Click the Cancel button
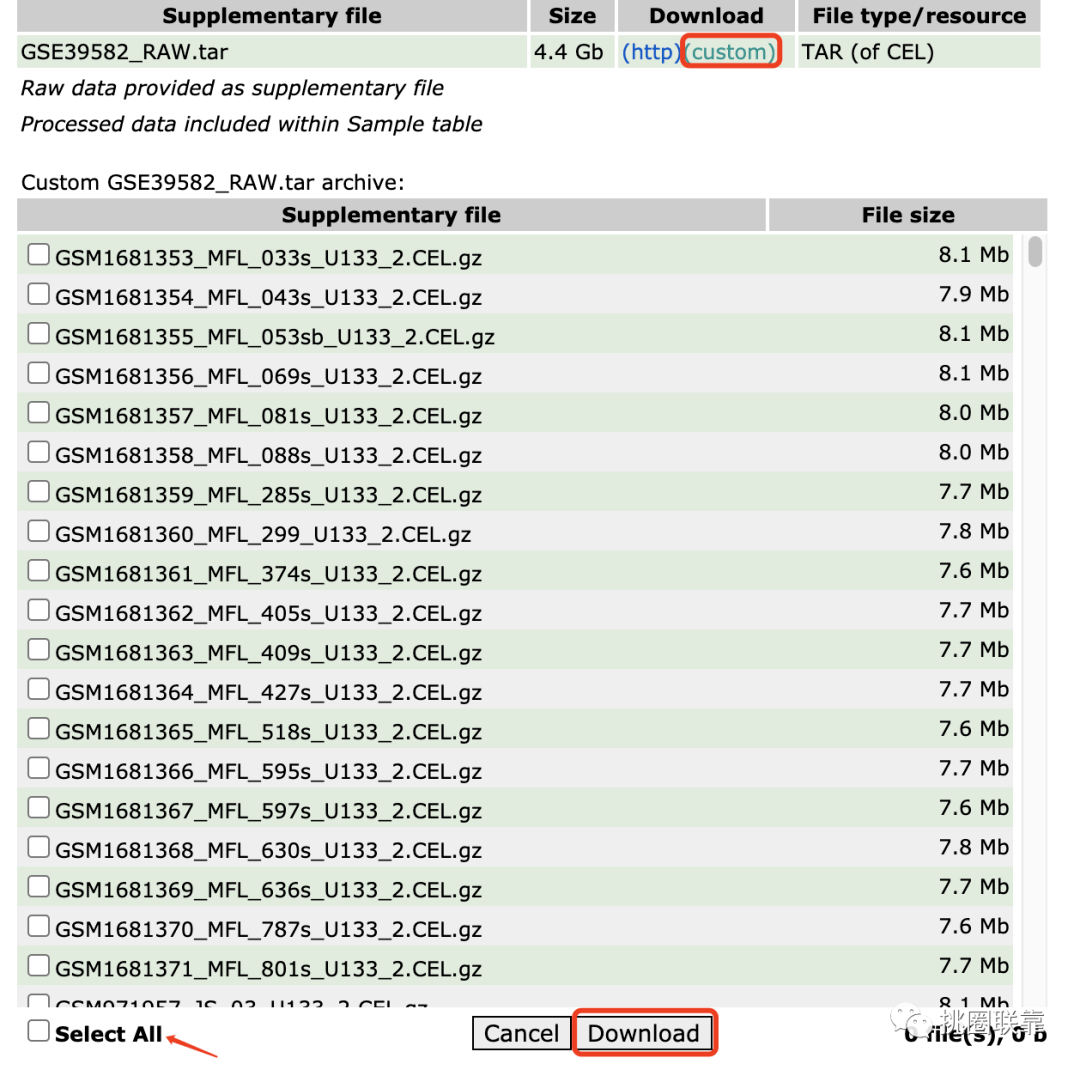Image resolution: width=1080 pixels, height=1070 pixels. [521, 1033]
